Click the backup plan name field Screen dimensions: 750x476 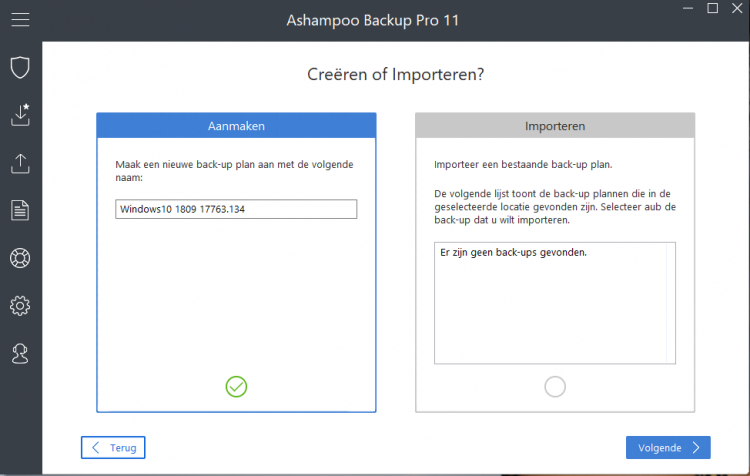tap(236, 209)
